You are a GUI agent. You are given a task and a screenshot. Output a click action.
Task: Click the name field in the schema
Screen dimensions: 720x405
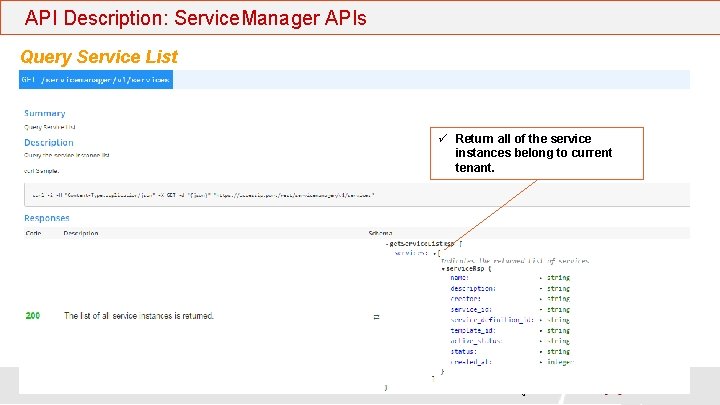[460, 277]
